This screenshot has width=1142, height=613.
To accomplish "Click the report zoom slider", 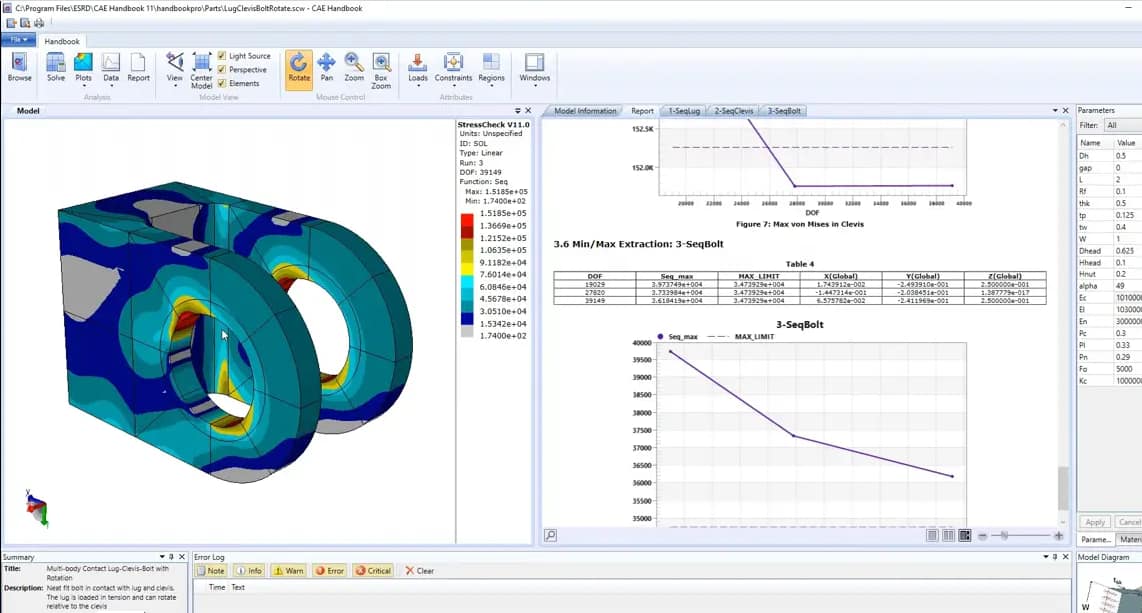I will click(1020, 536).
